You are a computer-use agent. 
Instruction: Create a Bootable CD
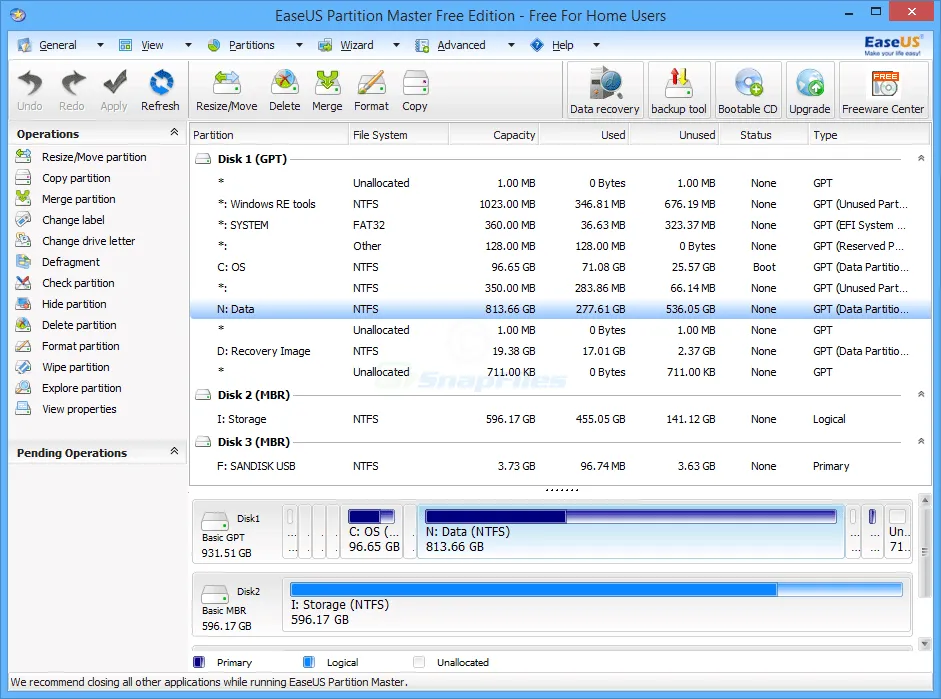coord(748,90)
